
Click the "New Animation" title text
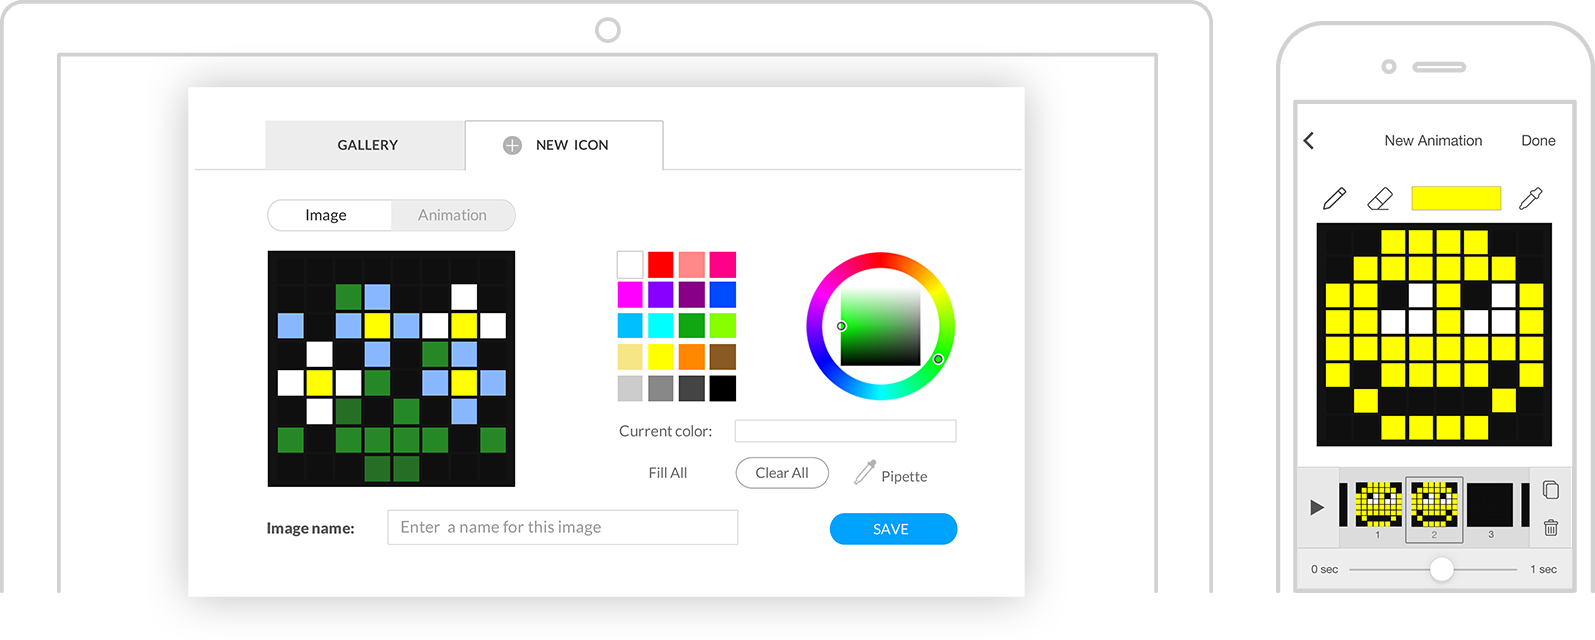[x=1433, y=141]
